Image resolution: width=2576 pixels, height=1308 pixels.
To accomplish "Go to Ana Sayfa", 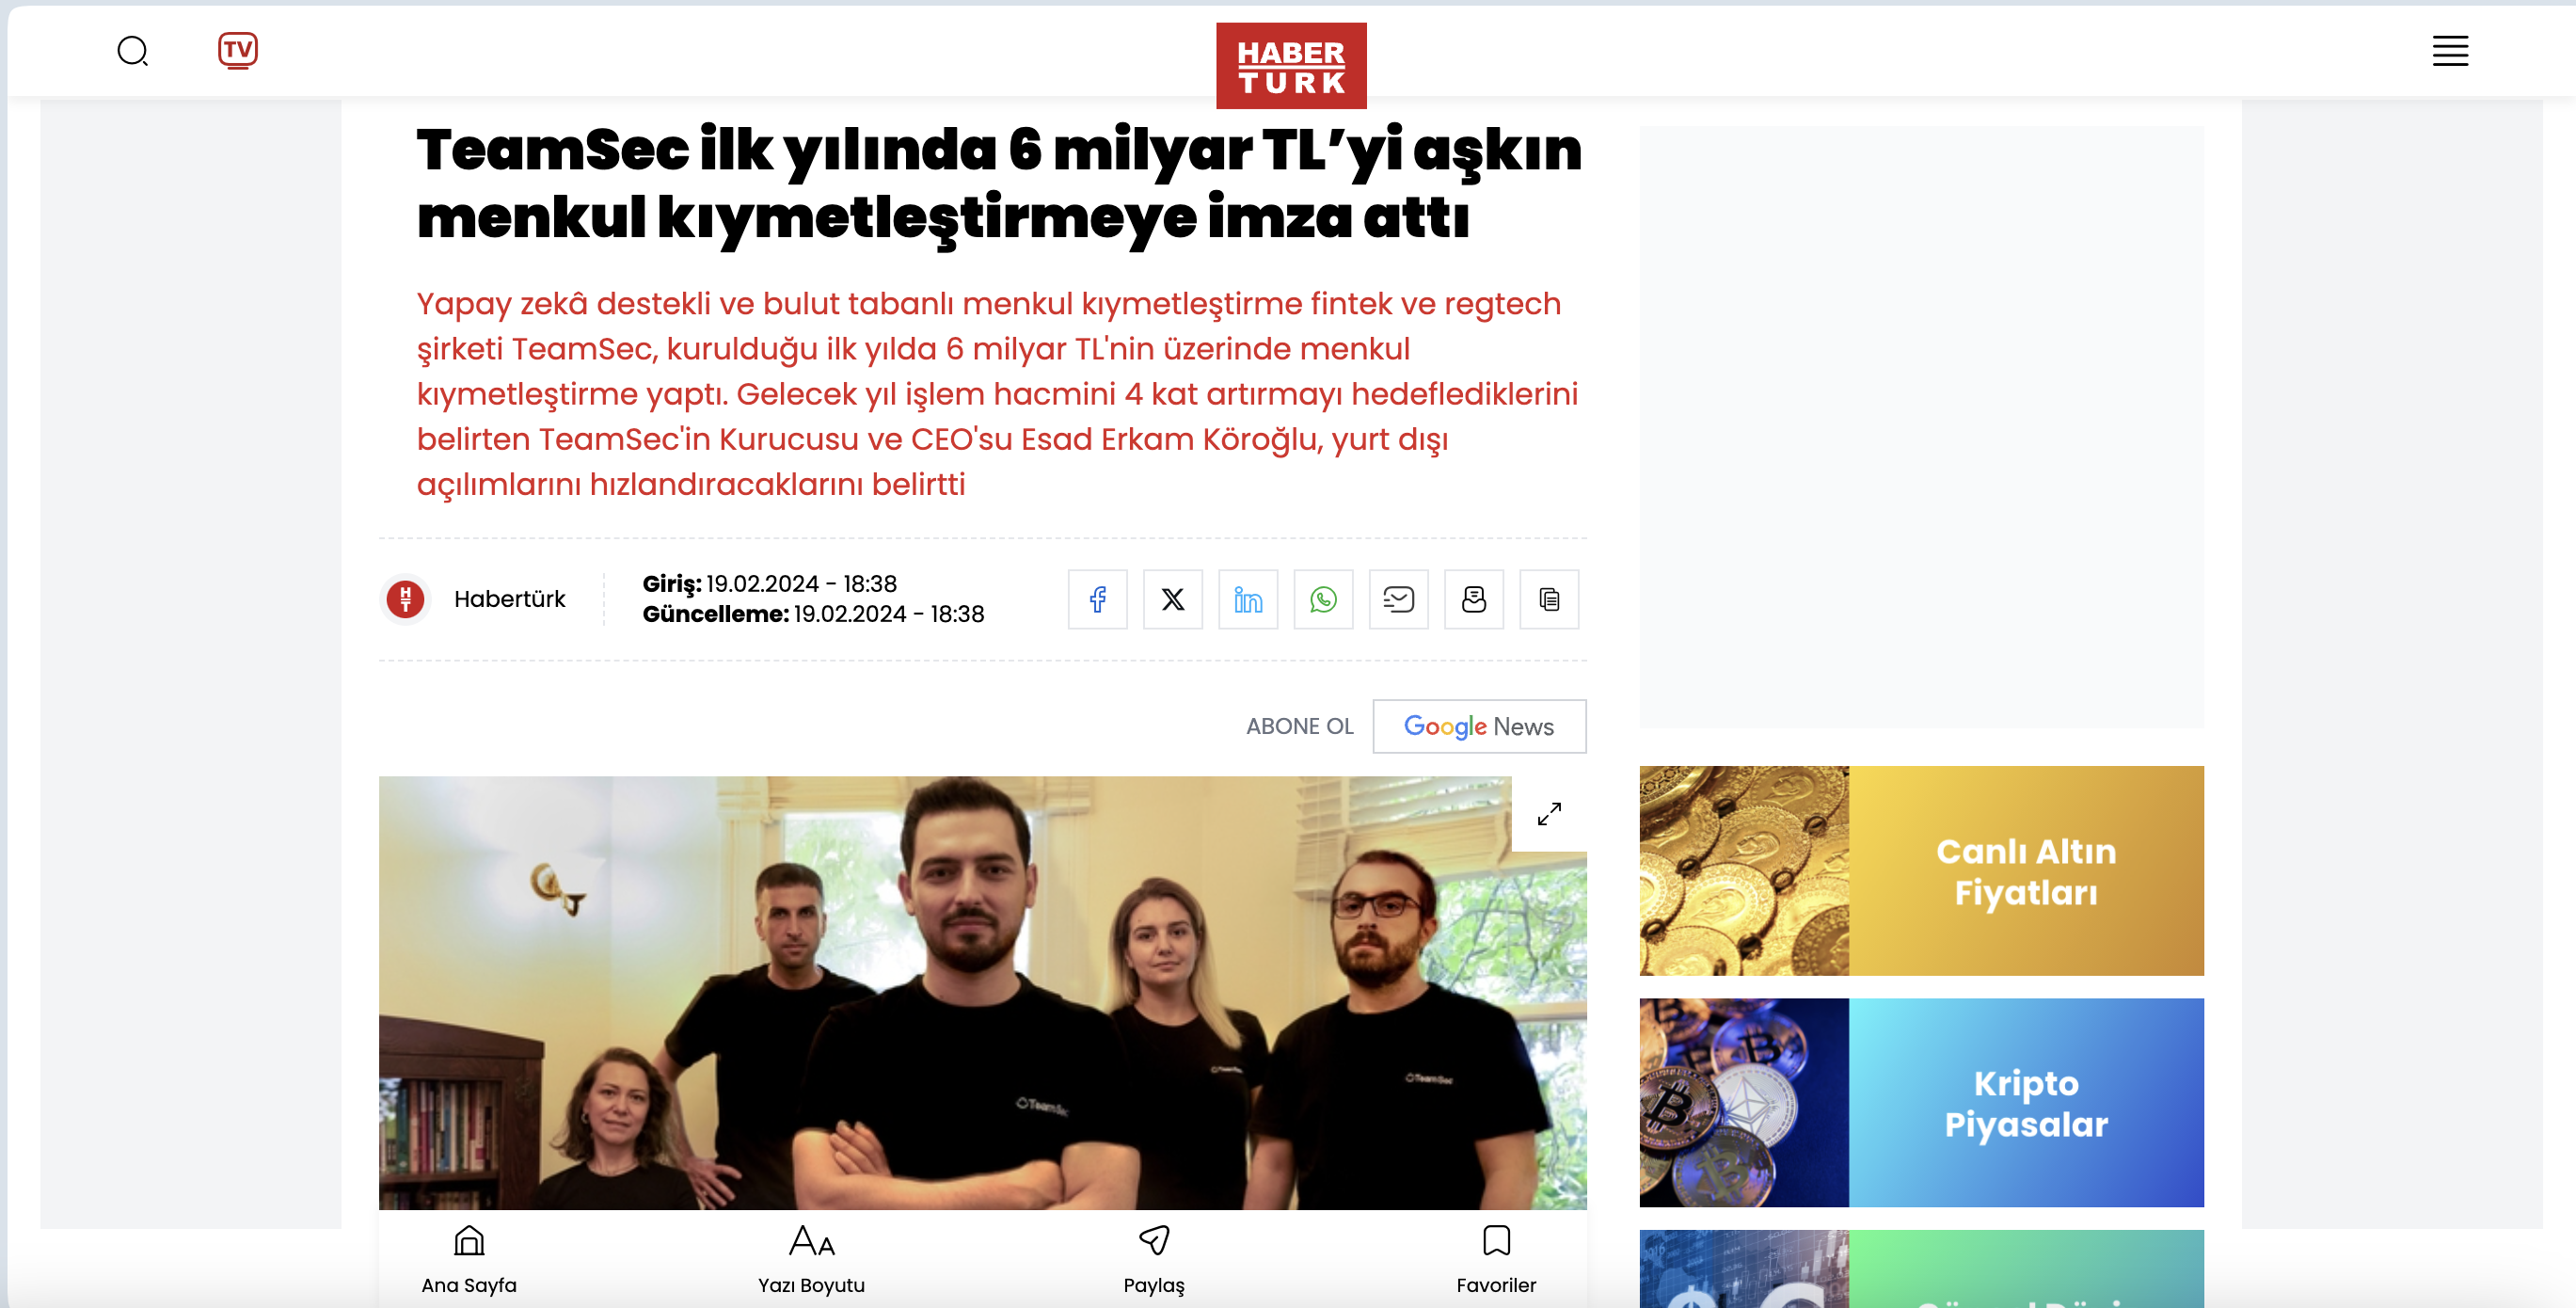I will tap(468, 1258).
